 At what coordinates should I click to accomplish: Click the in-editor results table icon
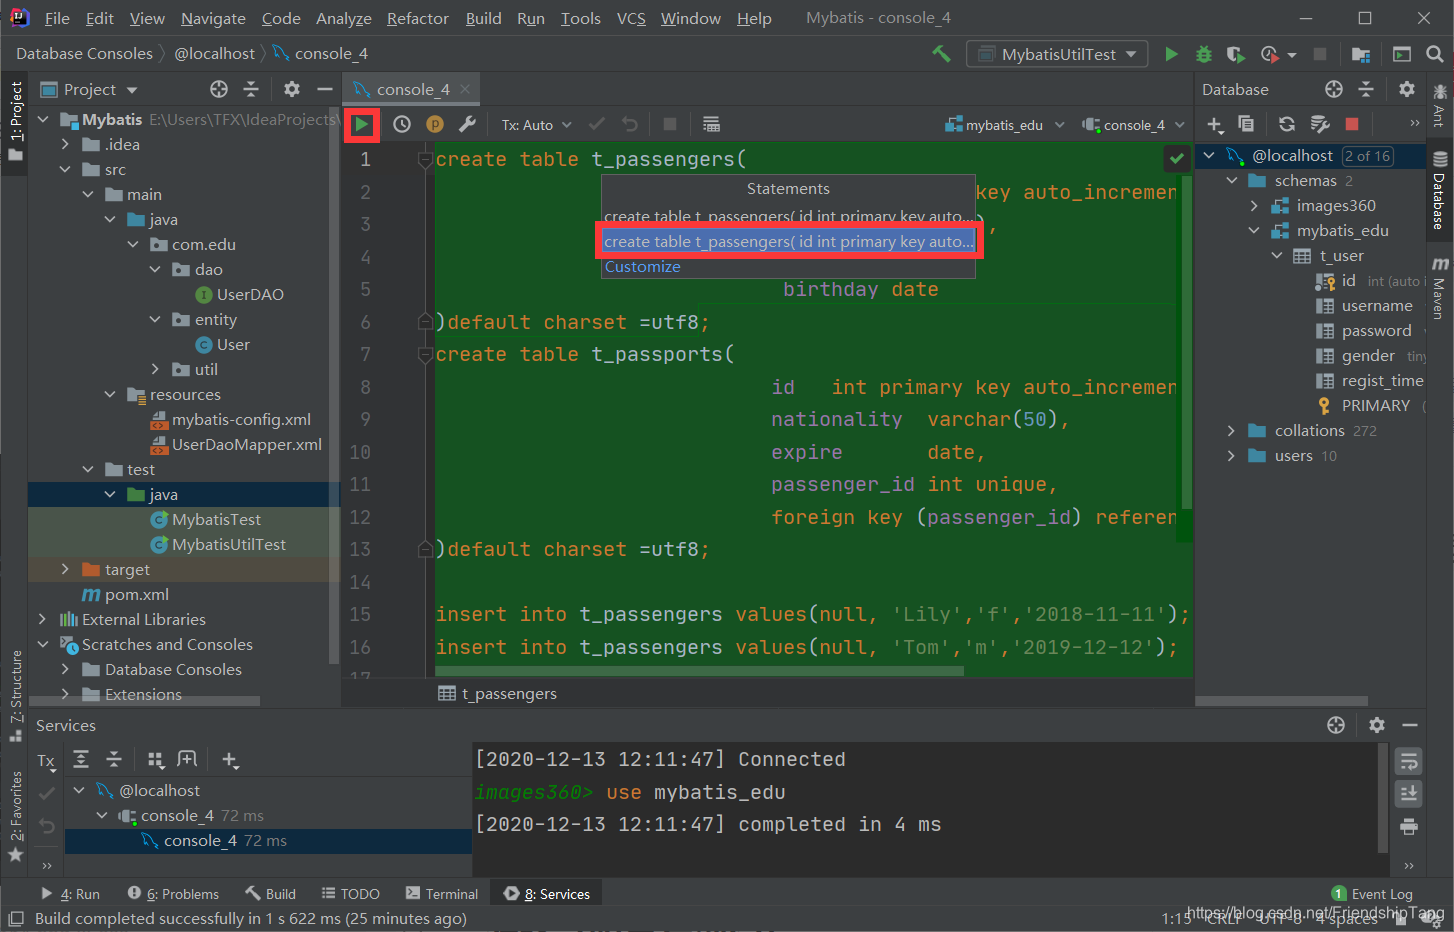(711, 125)
